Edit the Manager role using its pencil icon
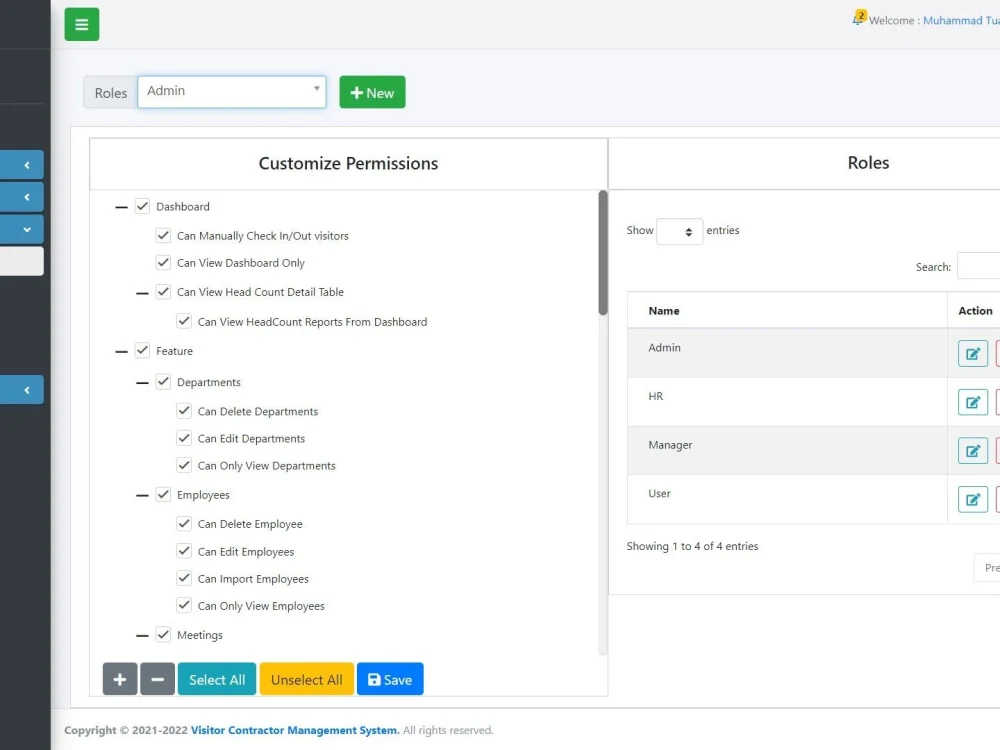The image size is (1000, 750). (x=972, y=450)
